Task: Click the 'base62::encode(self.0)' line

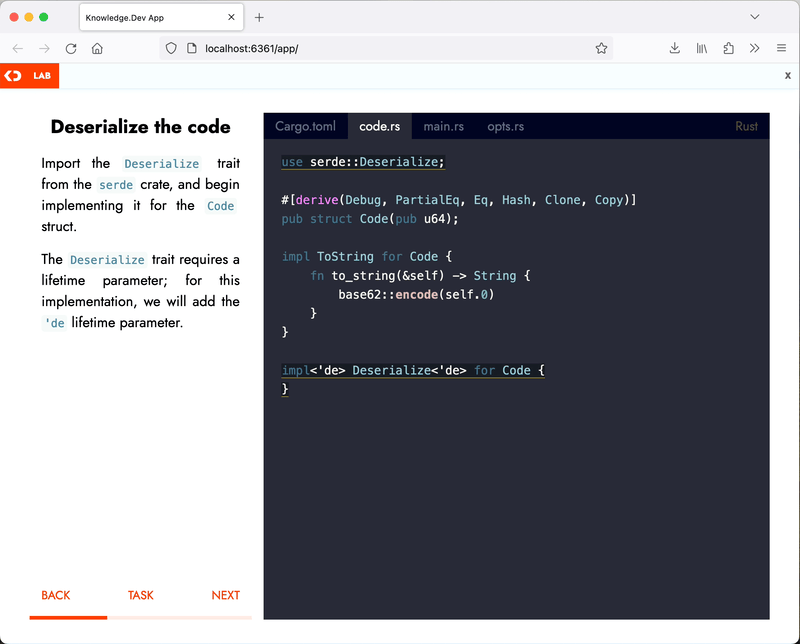Action: tap(416, 294)
